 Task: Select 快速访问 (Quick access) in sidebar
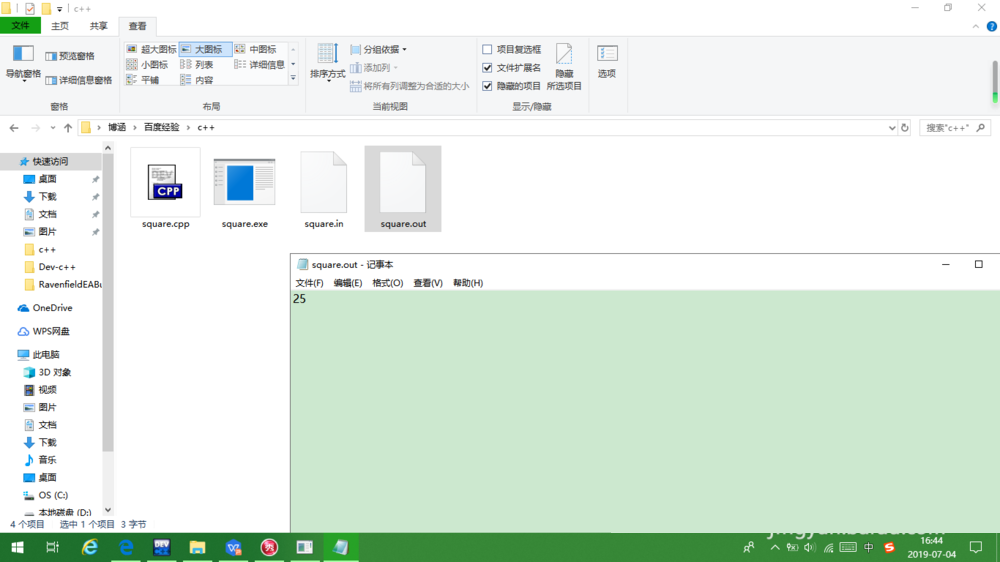click(x=50, y=161)
